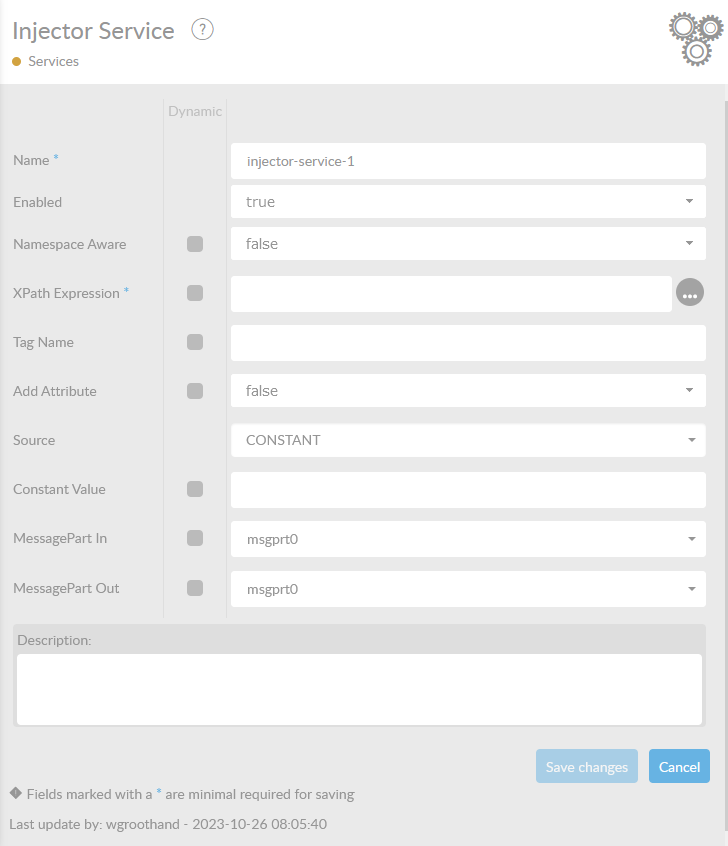Click the help question mark icon
The width and height of the screenshot is (728, 846).
point(203,30)
